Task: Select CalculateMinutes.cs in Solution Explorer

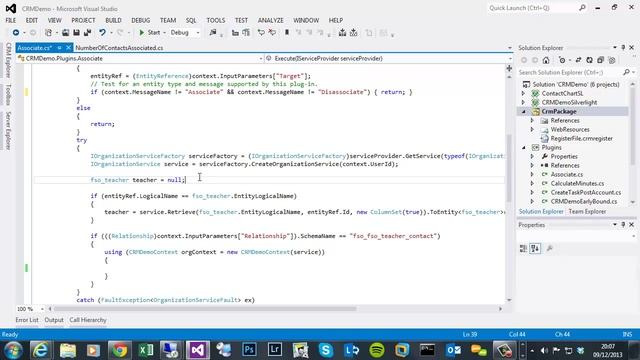Action: pyautogui.click(x=577, y=183)
